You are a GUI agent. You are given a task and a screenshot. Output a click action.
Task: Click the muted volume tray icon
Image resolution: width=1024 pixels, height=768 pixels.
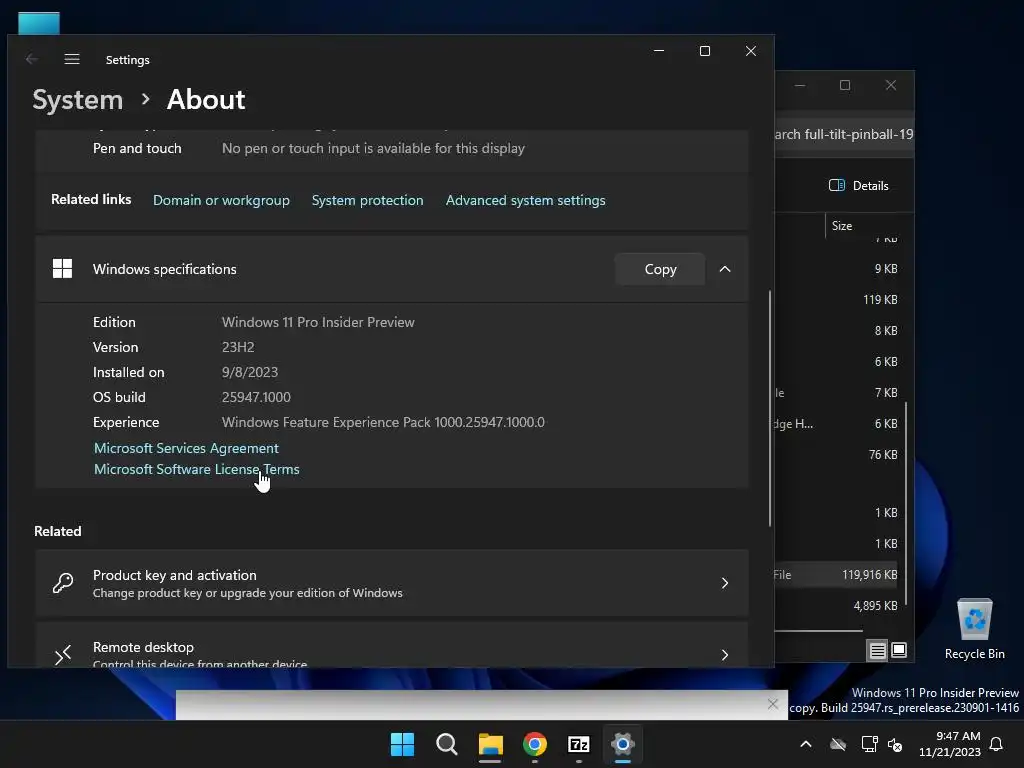(895, 744)
